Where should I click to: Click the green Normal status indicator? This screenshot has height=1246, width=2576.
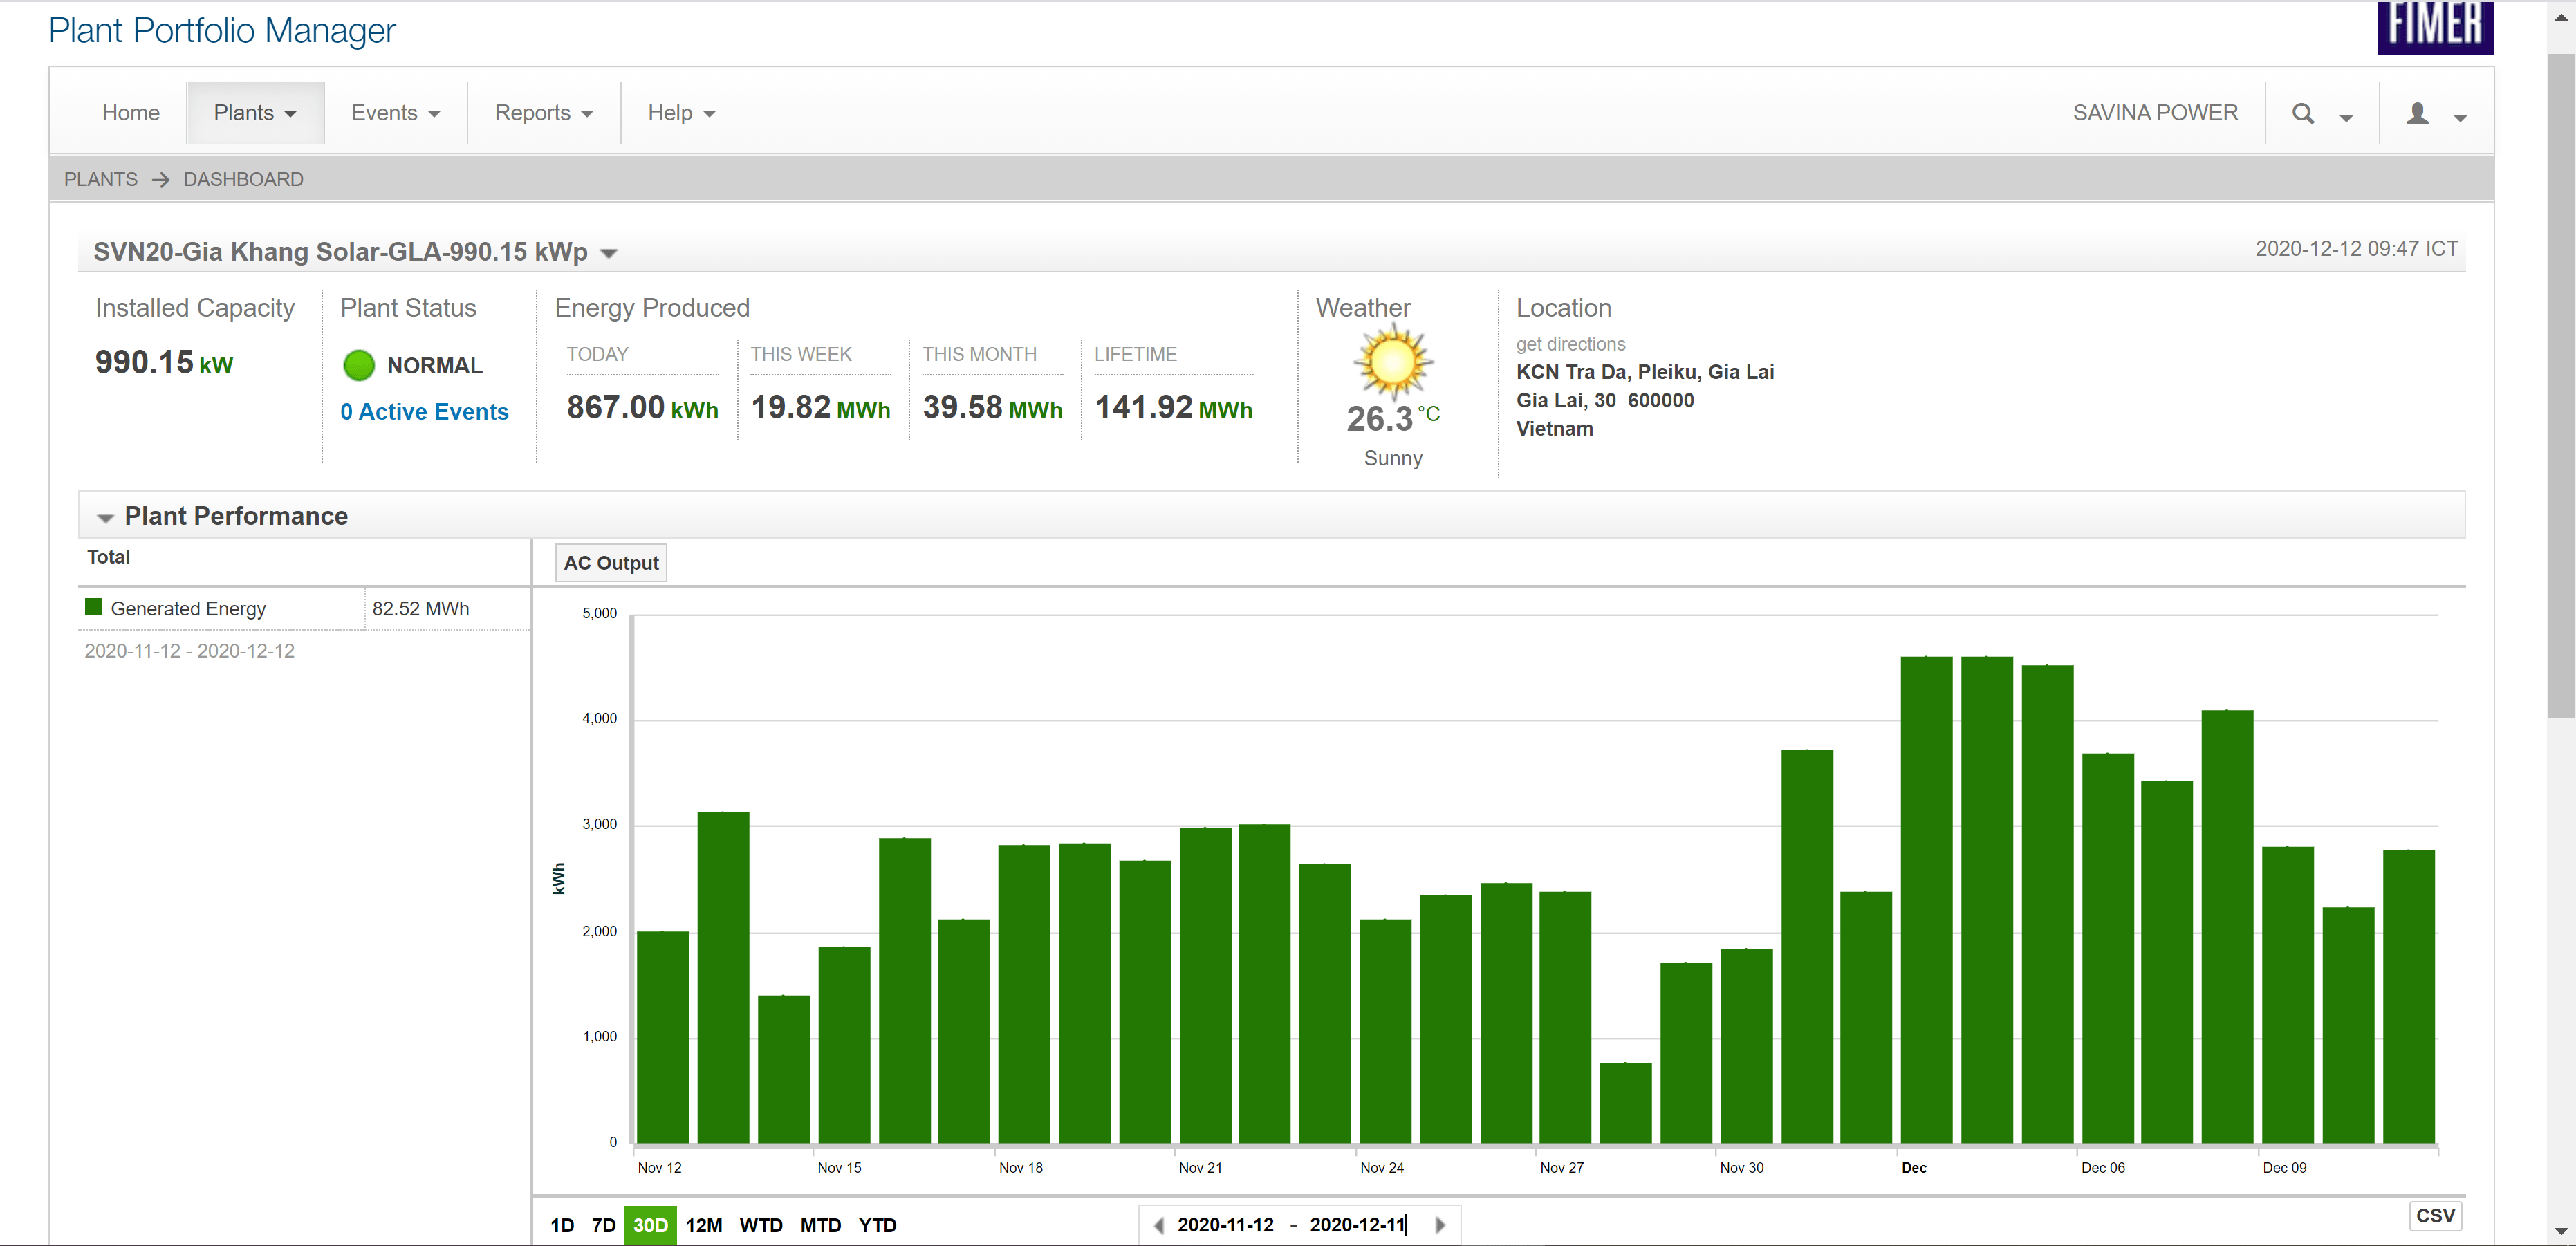(x=359, y=366)
